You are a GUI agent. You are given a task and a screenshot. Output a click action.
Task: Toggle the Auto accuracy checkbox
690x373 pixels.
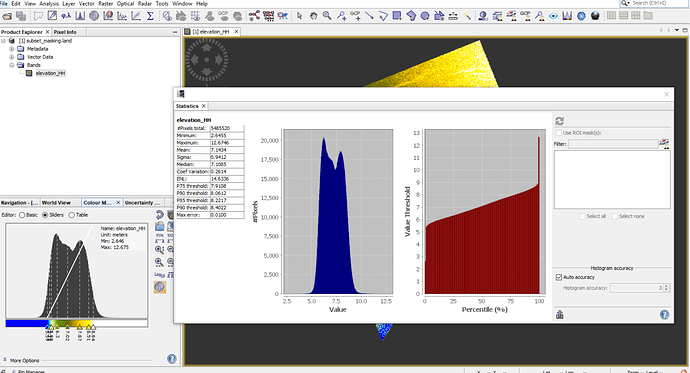click(x=559, y=277)
